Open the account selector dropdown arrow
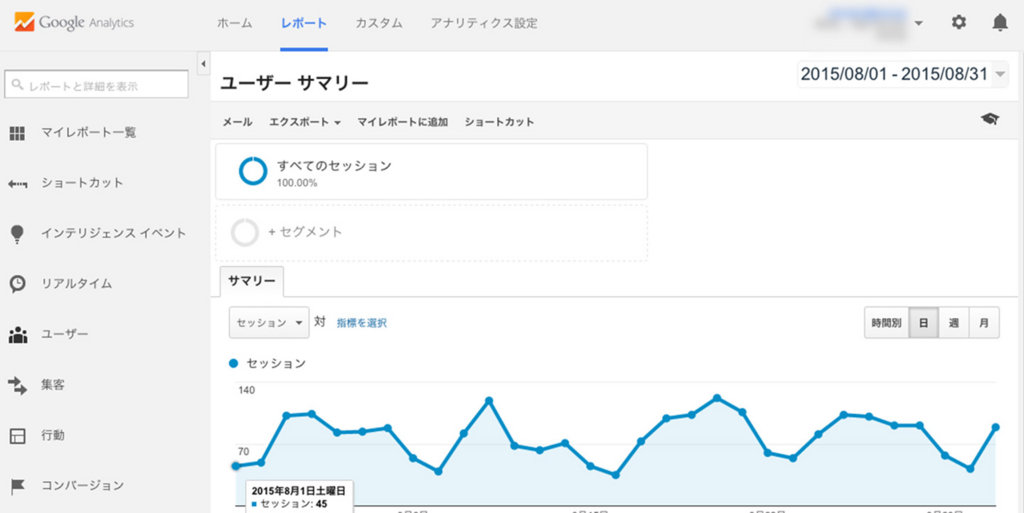 coord(919,23)
